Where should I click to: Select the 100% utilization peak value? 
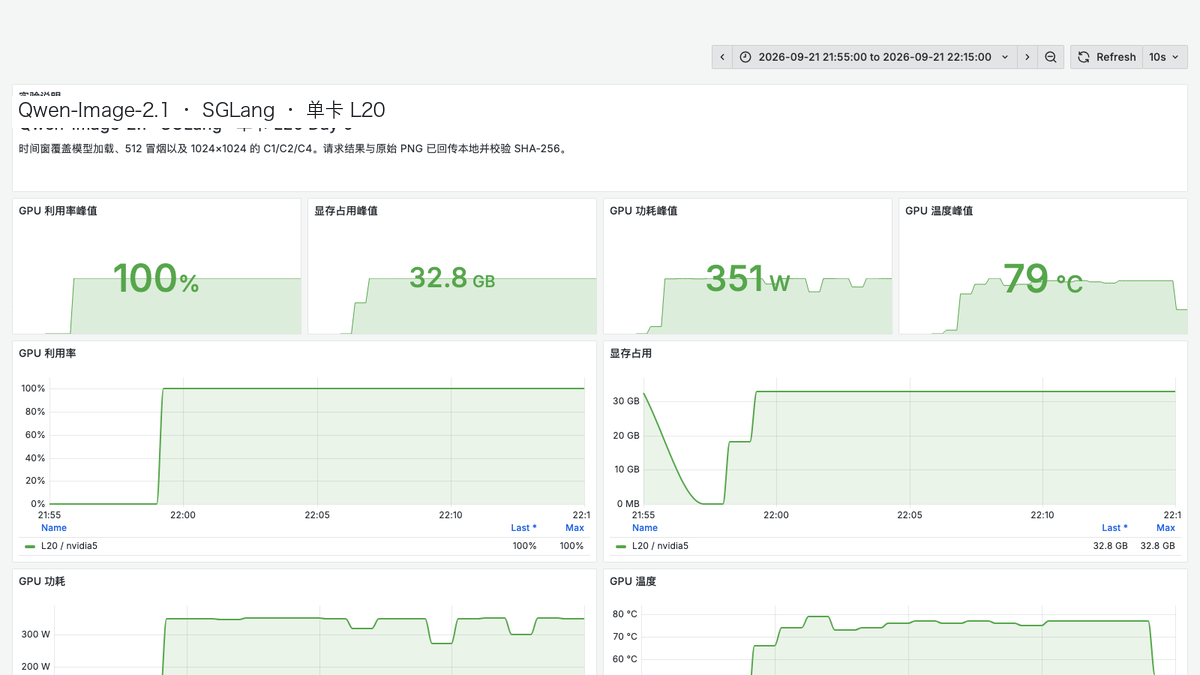[156, 279]
